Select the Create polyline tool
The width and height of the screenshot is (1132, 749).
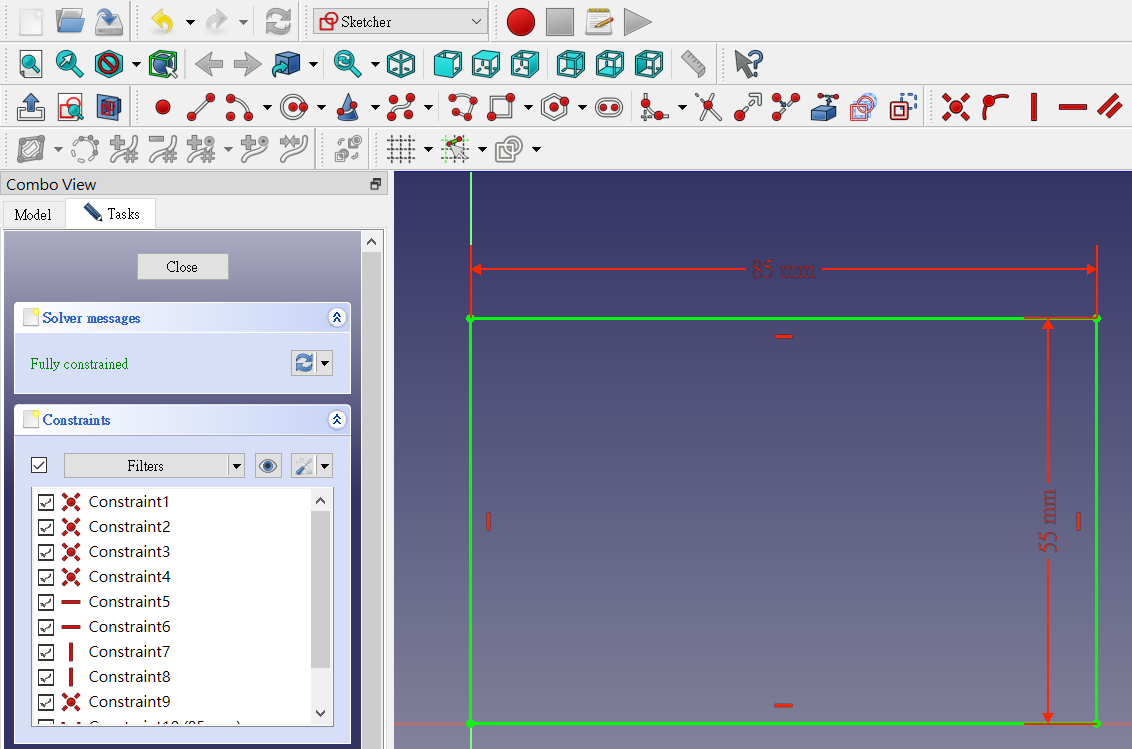[463, 108]
